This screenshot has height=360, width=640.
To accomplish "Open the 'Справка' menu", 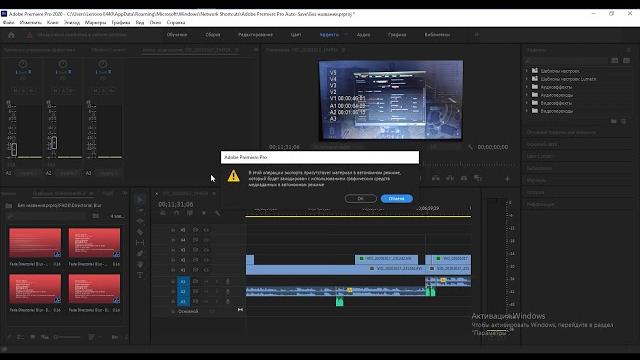I will coord(176,23).
